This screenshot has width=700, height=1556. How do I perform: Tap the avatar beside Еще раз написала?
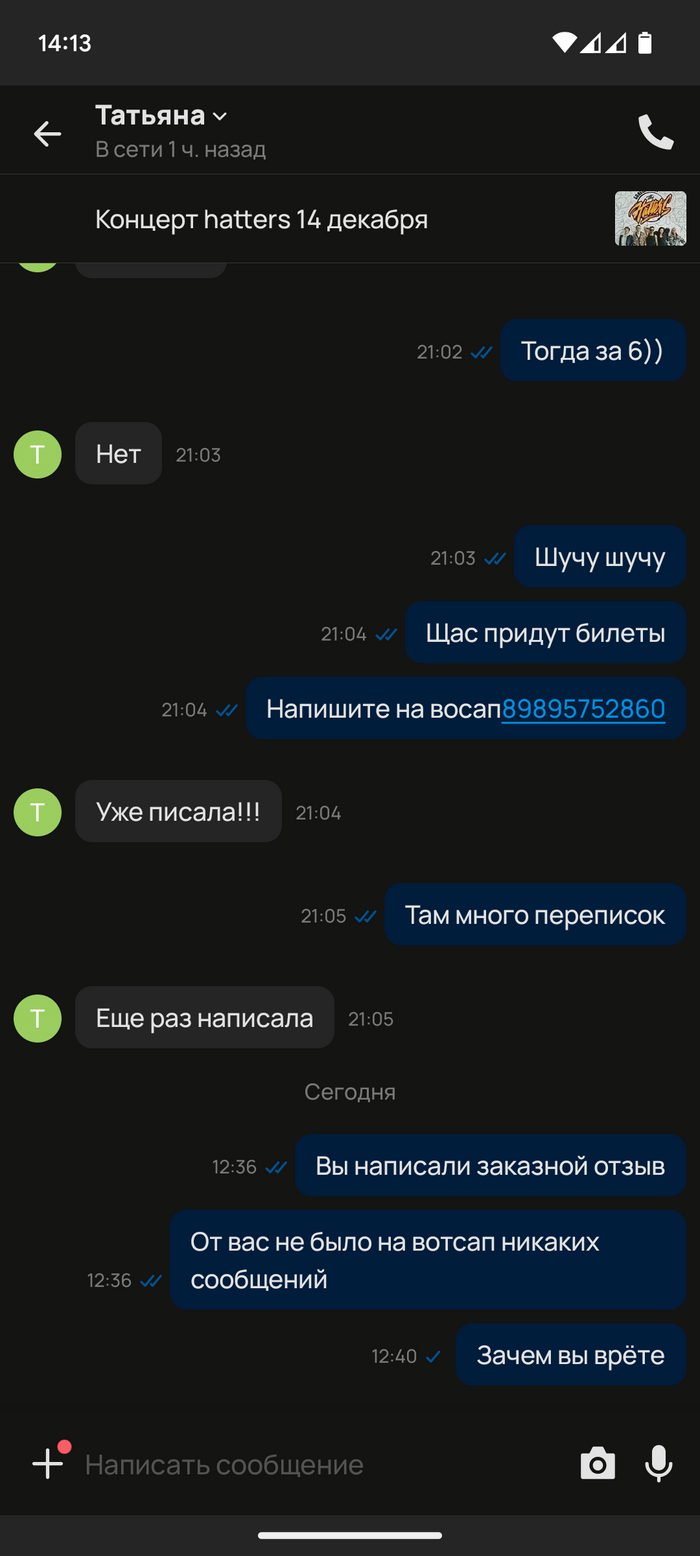coord(38,1018)
